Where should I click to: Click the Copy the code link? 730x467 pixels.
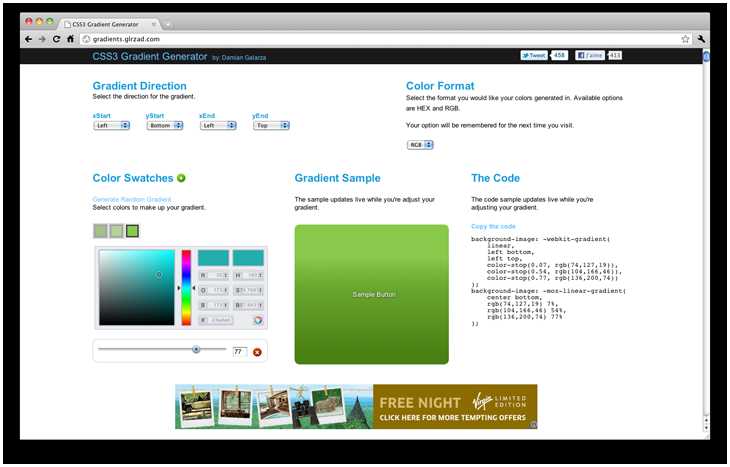point(493,226)
